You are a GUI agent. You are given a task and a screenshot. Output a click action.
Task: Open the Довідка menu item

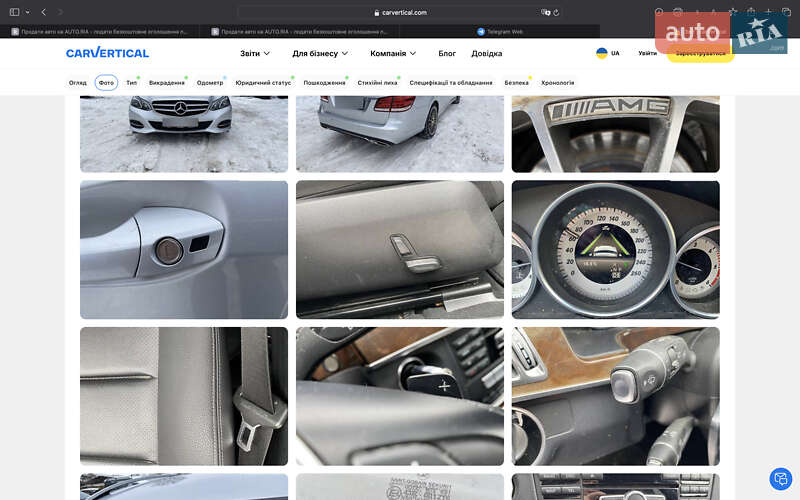coord(487,53)
